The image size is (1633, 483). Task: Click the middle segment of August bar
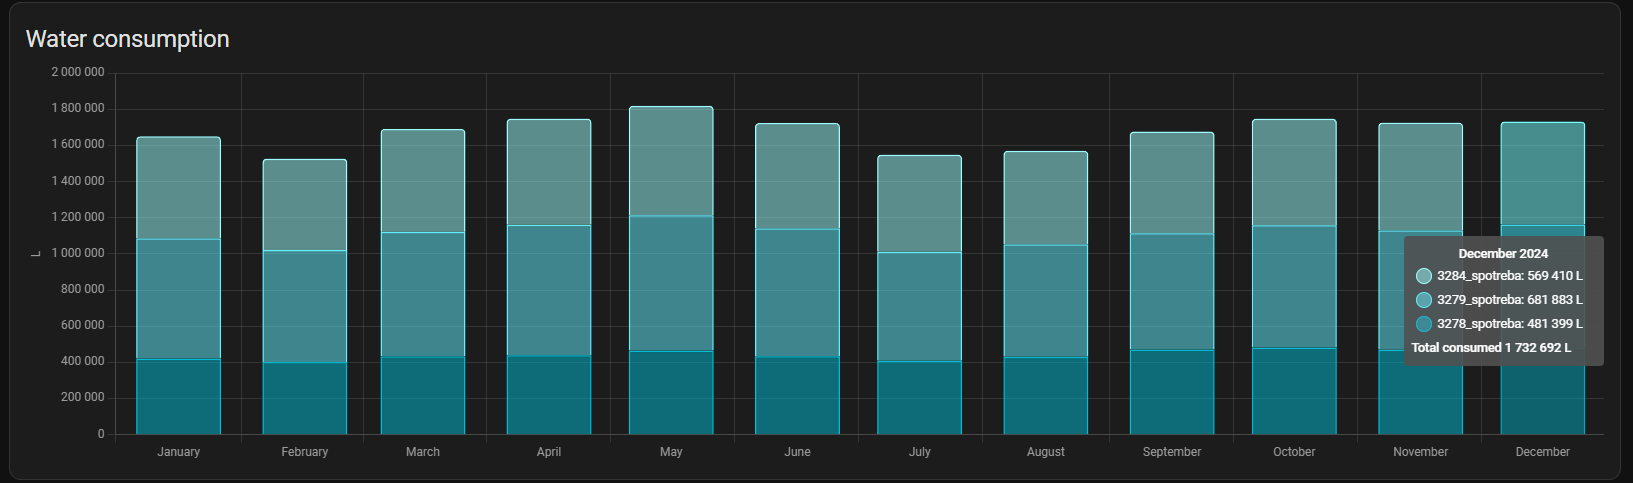pos(1046,301)
